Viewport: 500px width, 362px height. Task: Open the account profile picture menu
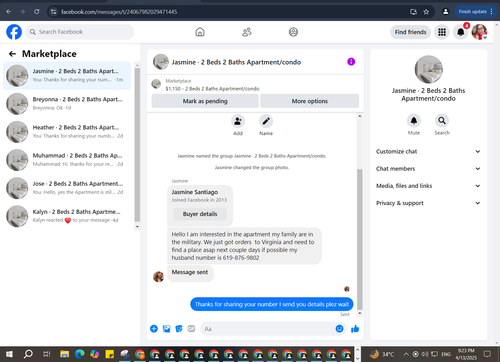pos(479,32)
